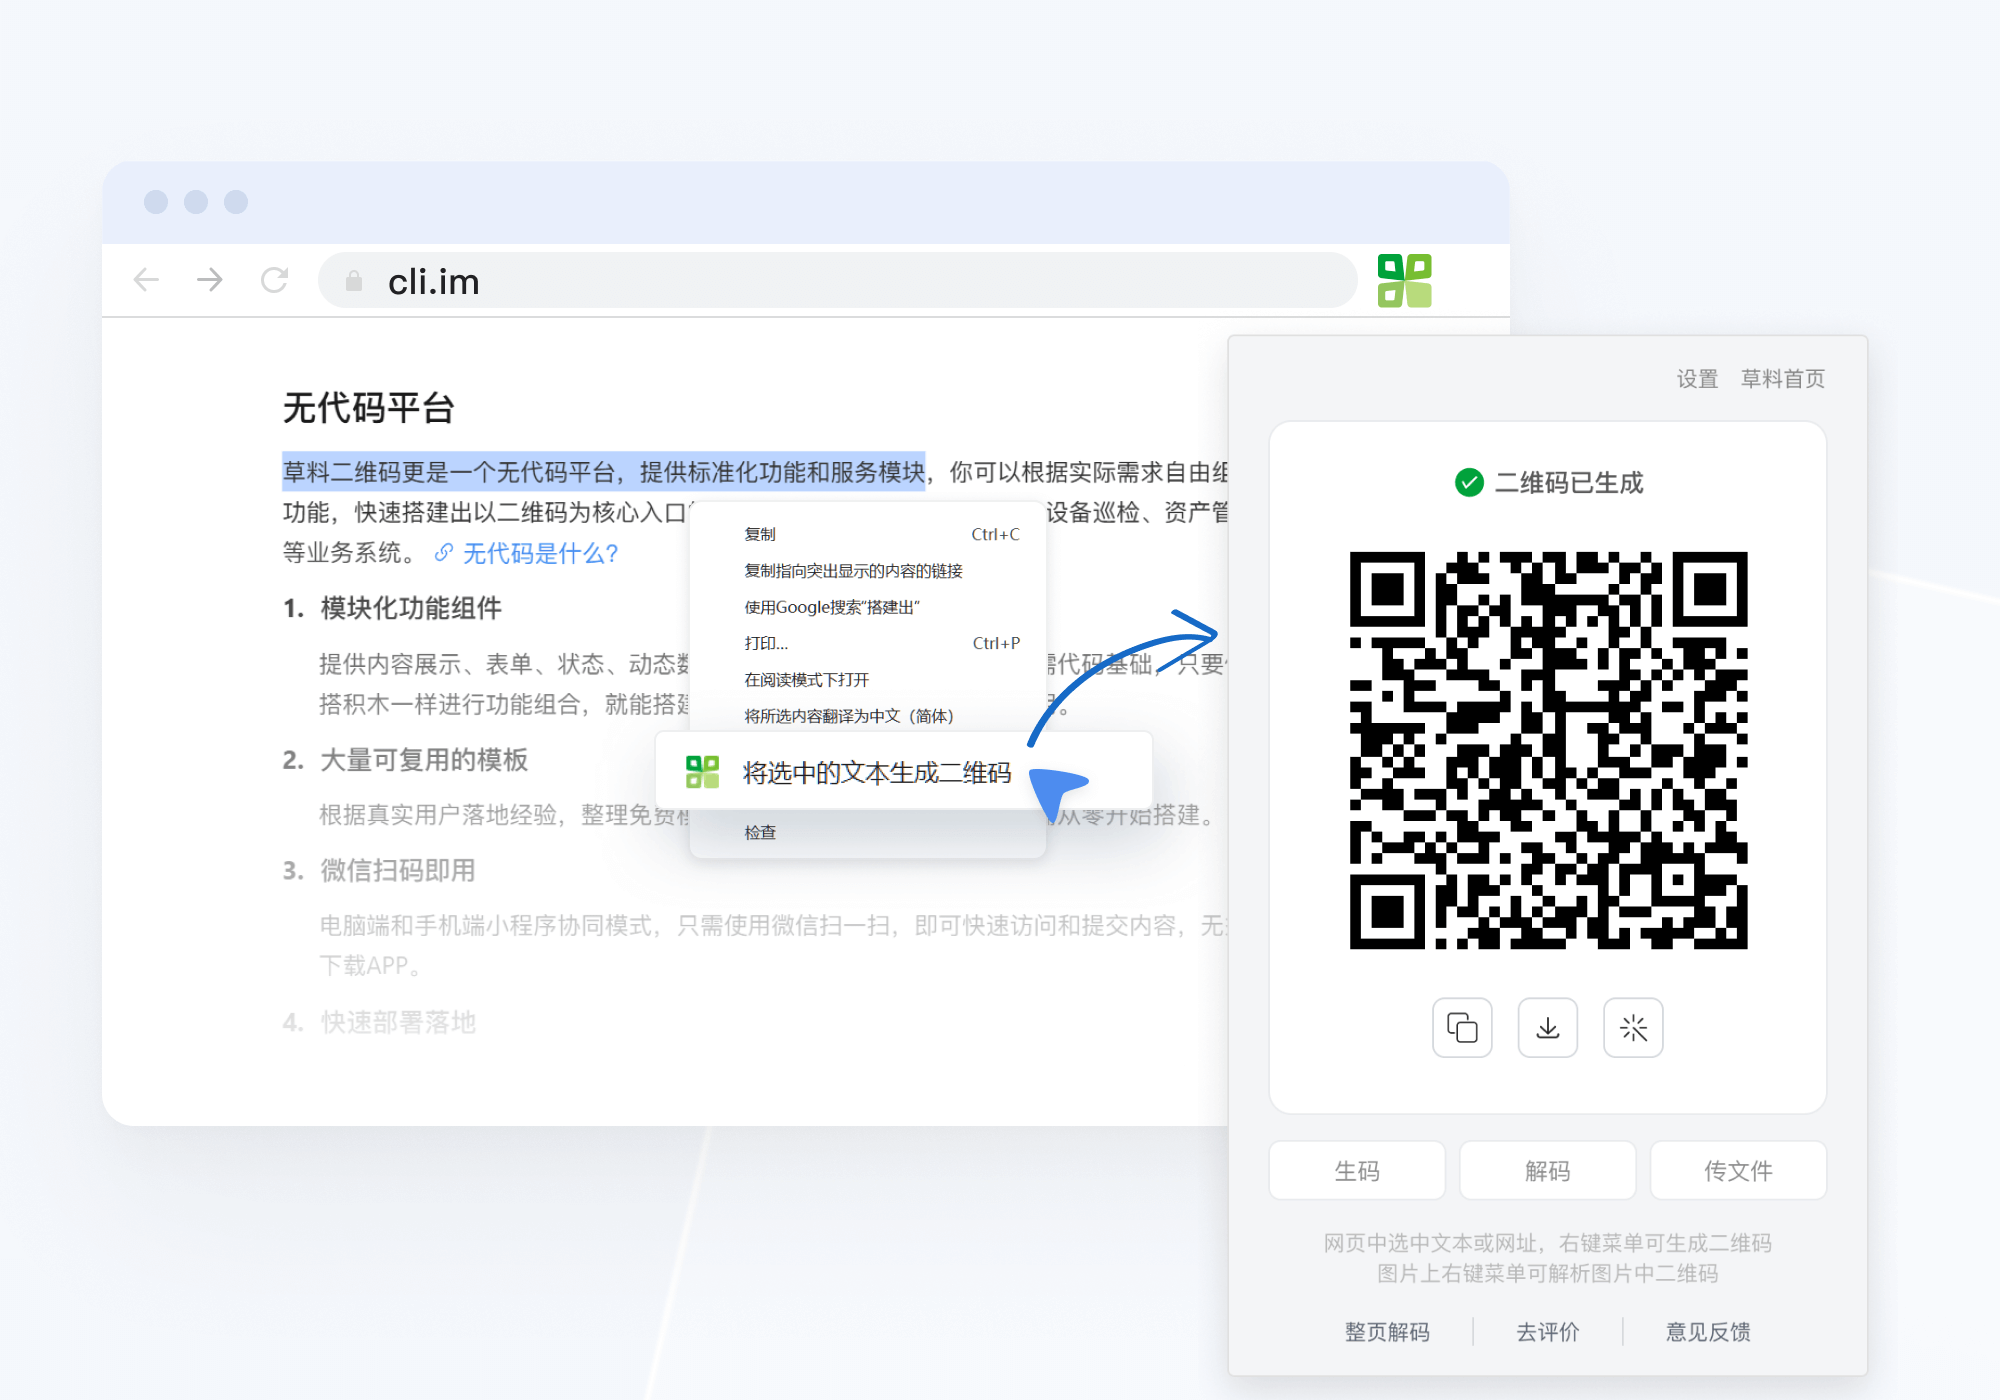
Task: Open the 无代码是什么? link
Action: coord(540,553)
